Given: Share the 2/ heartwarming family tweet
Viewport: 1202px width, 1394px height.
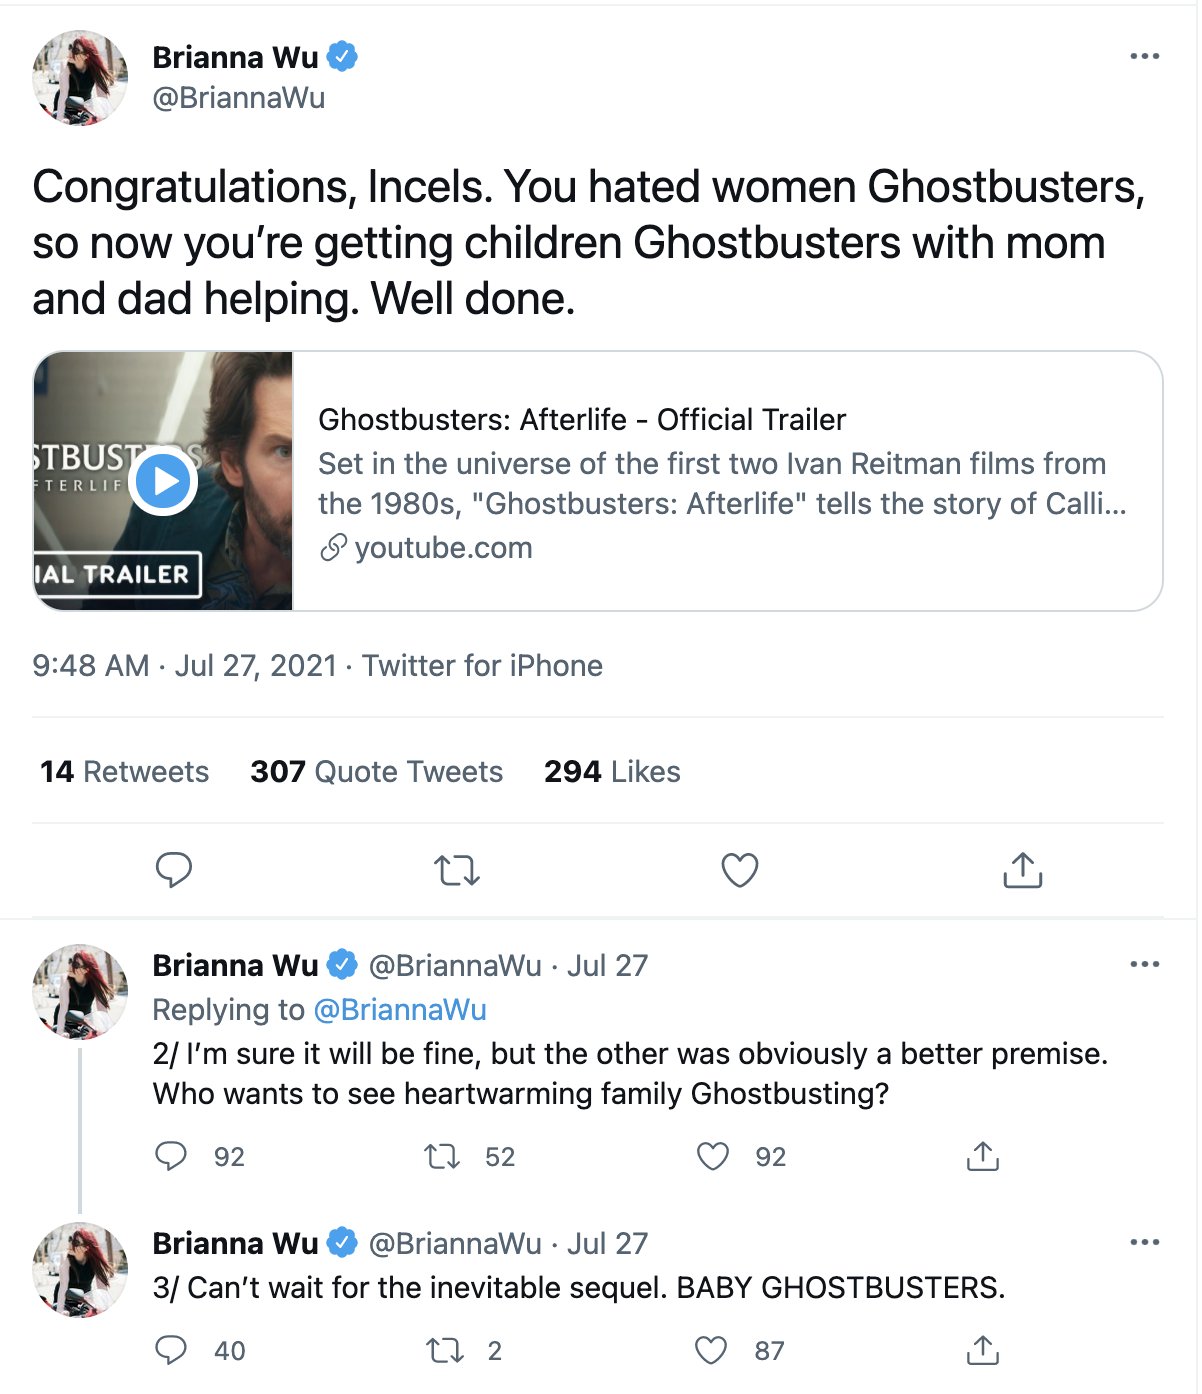Looking at the screenshot, I should (x=983, y=1156).
